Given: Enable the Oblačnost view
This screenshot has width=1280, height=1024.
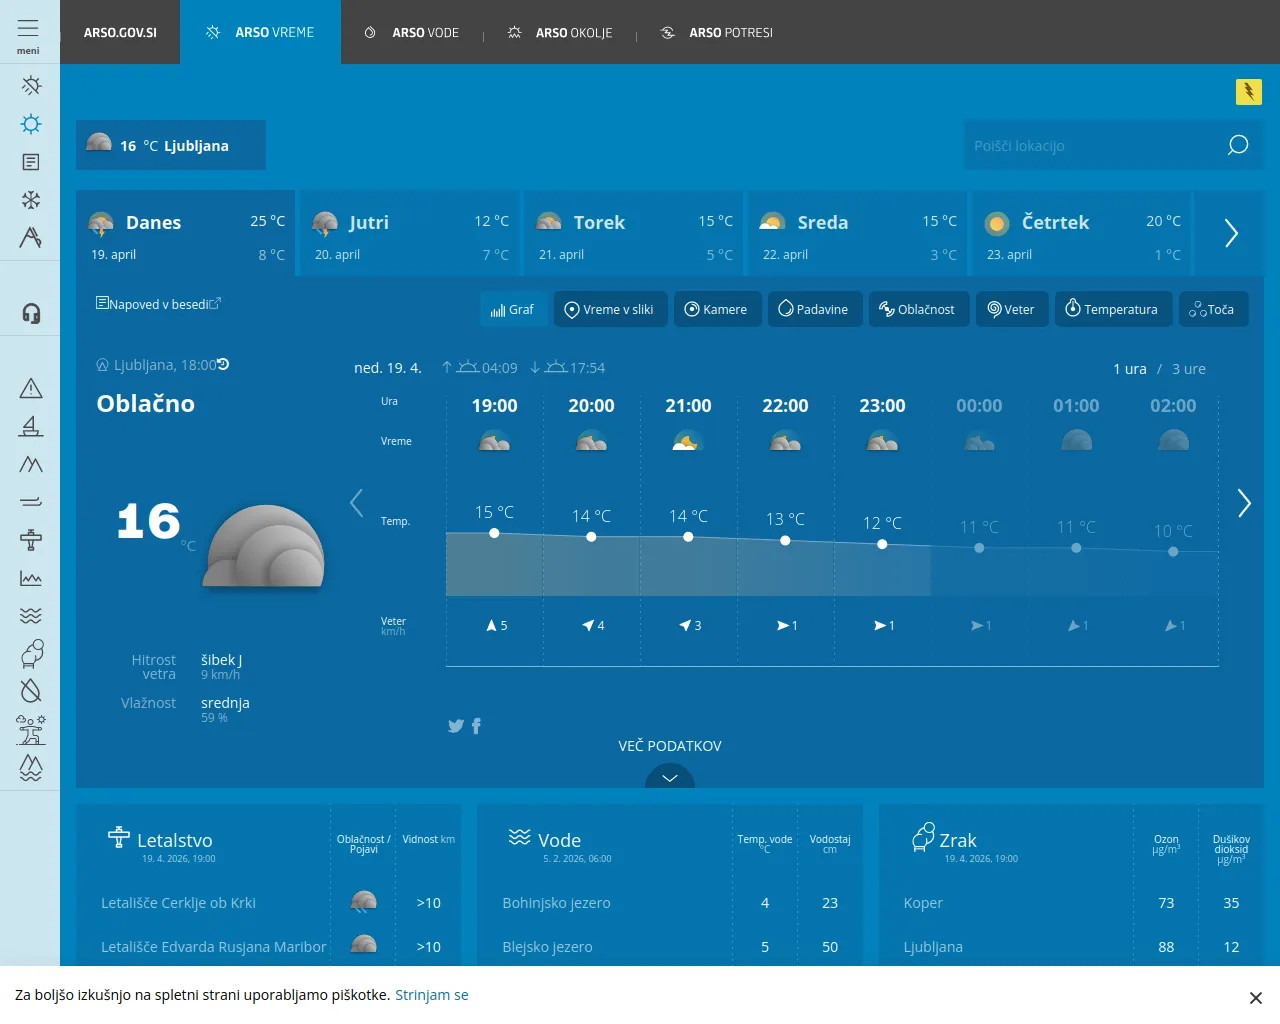Looking at the screenshot, I should (x=918, y=309).
